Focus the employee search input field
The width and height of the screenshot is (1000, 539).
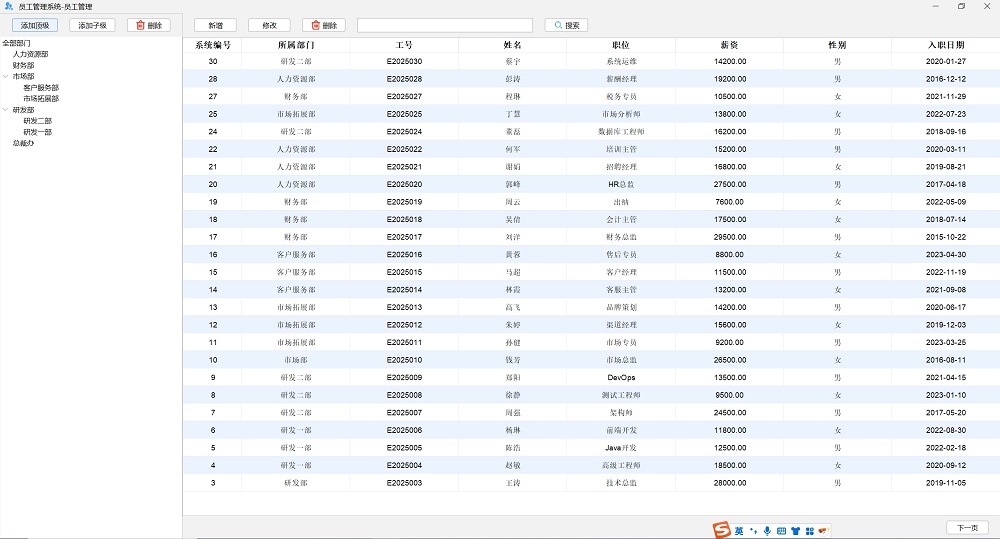pos(445,26)
